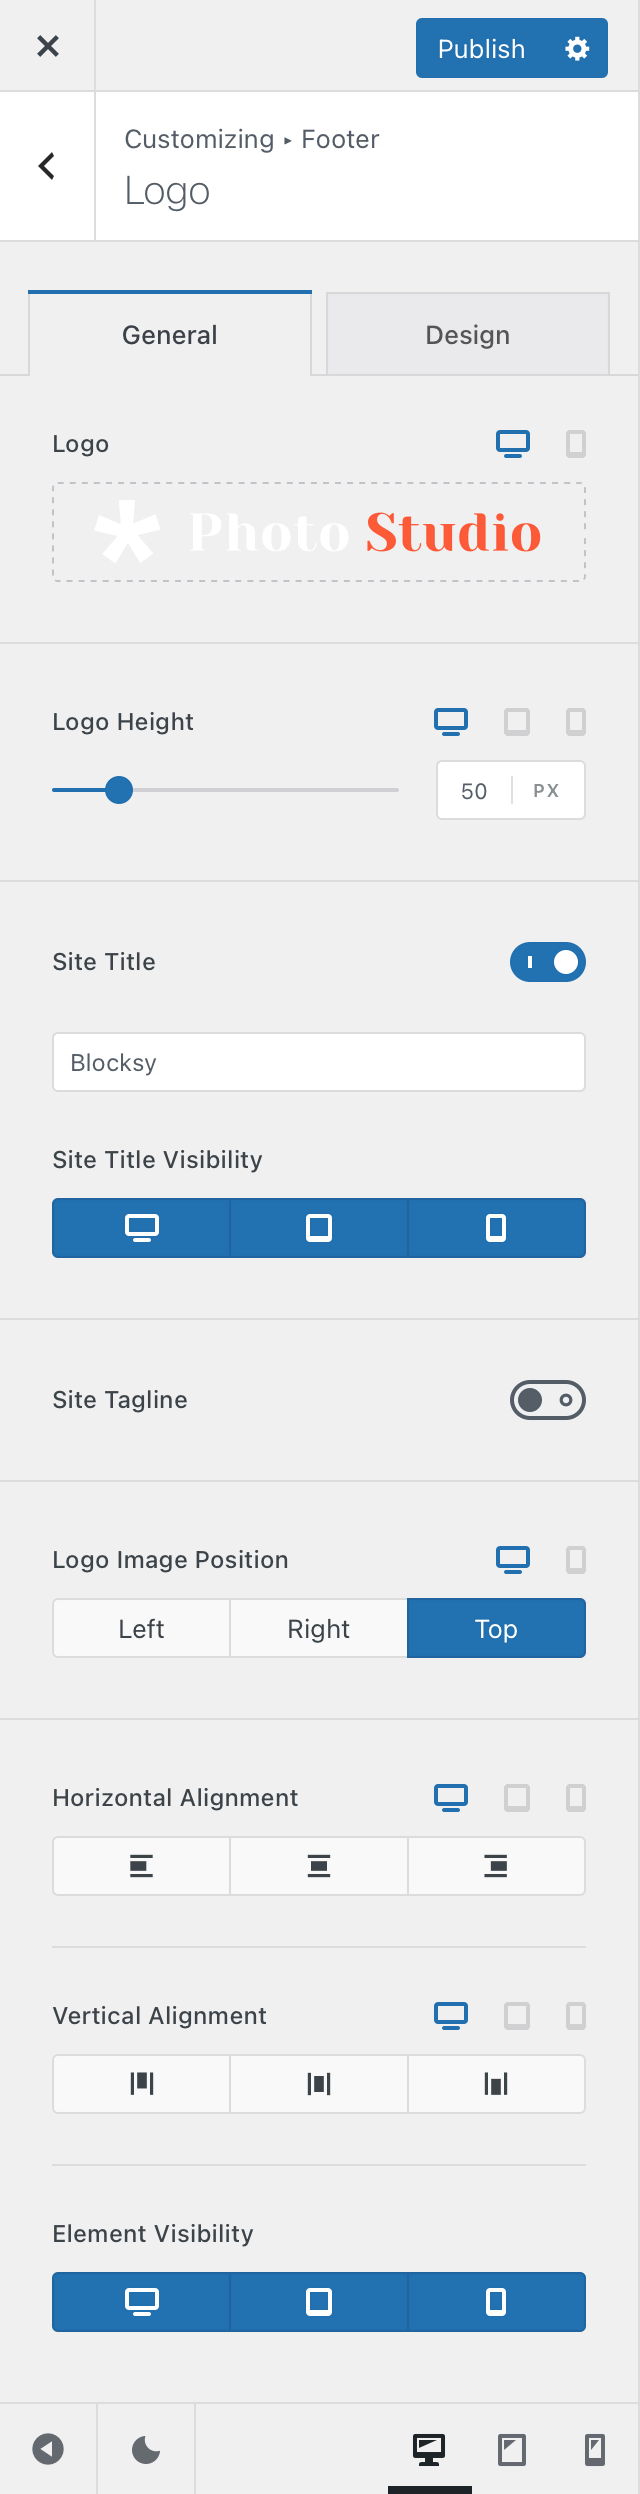Screen dimensions: 640x2494
Task: Toggle Element Visibility on mobile
Action: (496, 2302)
